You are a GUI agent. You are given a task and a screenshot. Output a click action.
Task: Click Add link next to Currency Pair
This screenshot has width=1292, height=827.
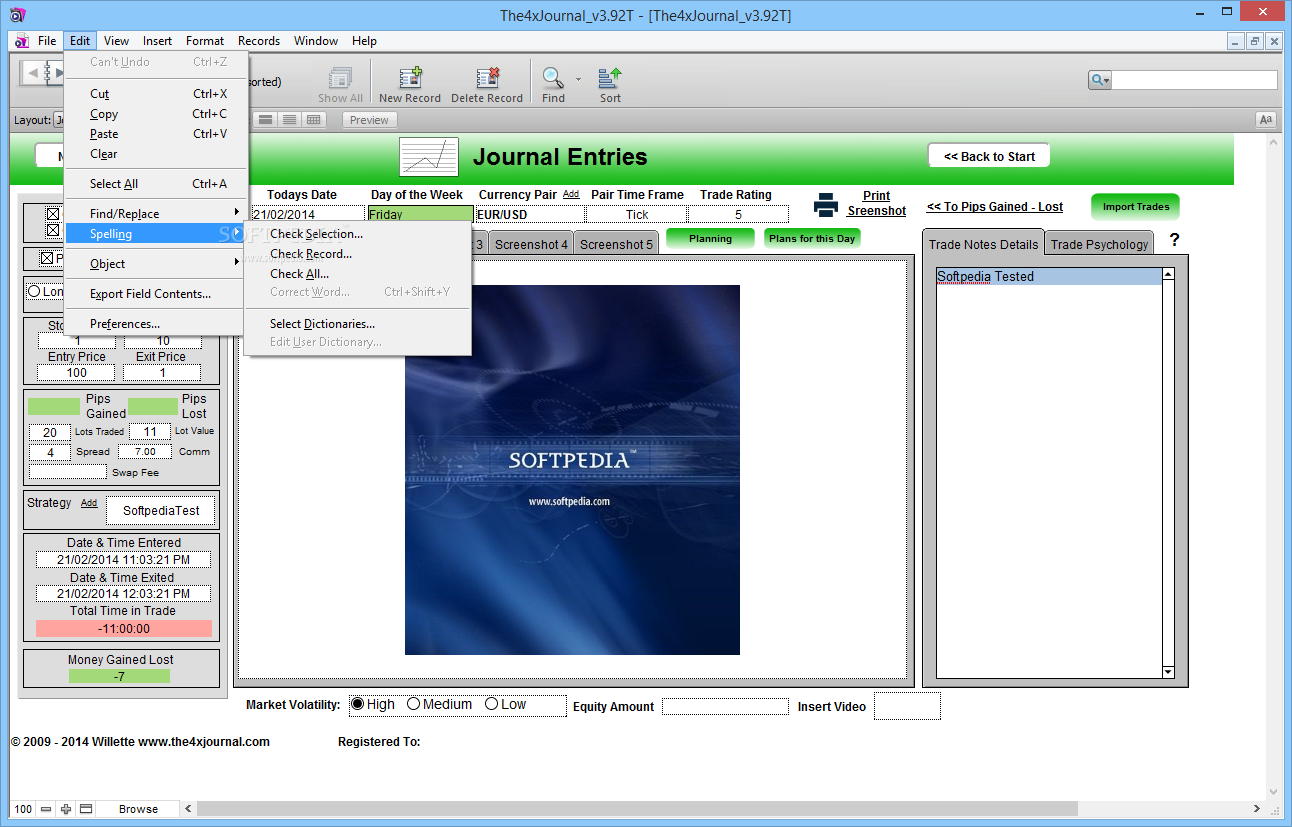[x=570, y=194]
